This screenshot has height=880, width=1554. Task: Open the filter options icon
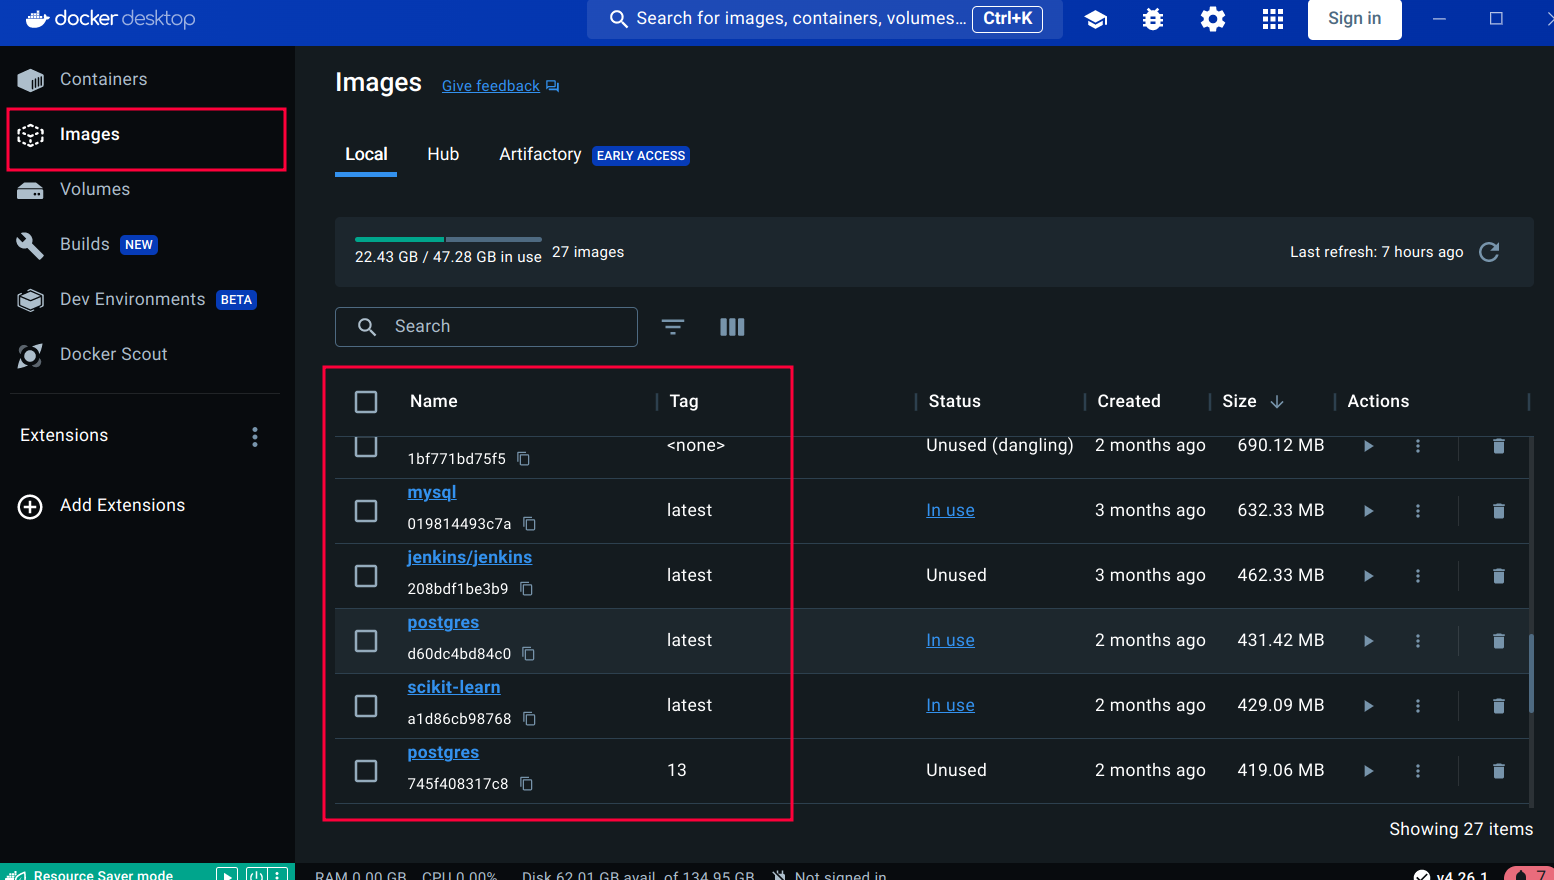(x=673, y=327)
